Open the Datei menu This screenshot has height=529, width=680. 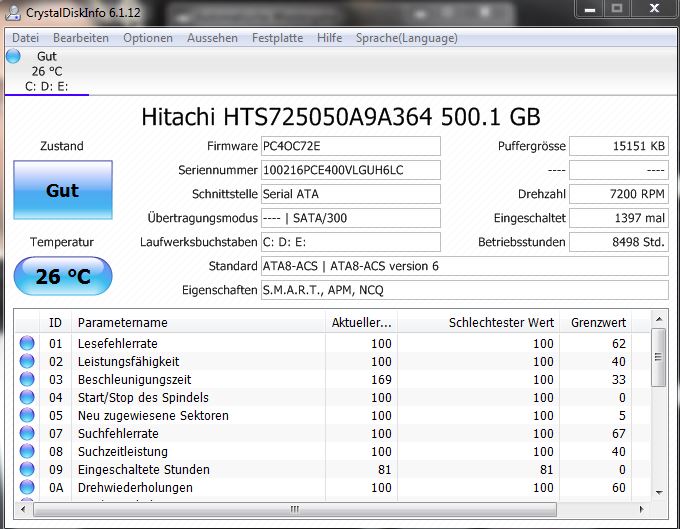(x=26, y=38)
